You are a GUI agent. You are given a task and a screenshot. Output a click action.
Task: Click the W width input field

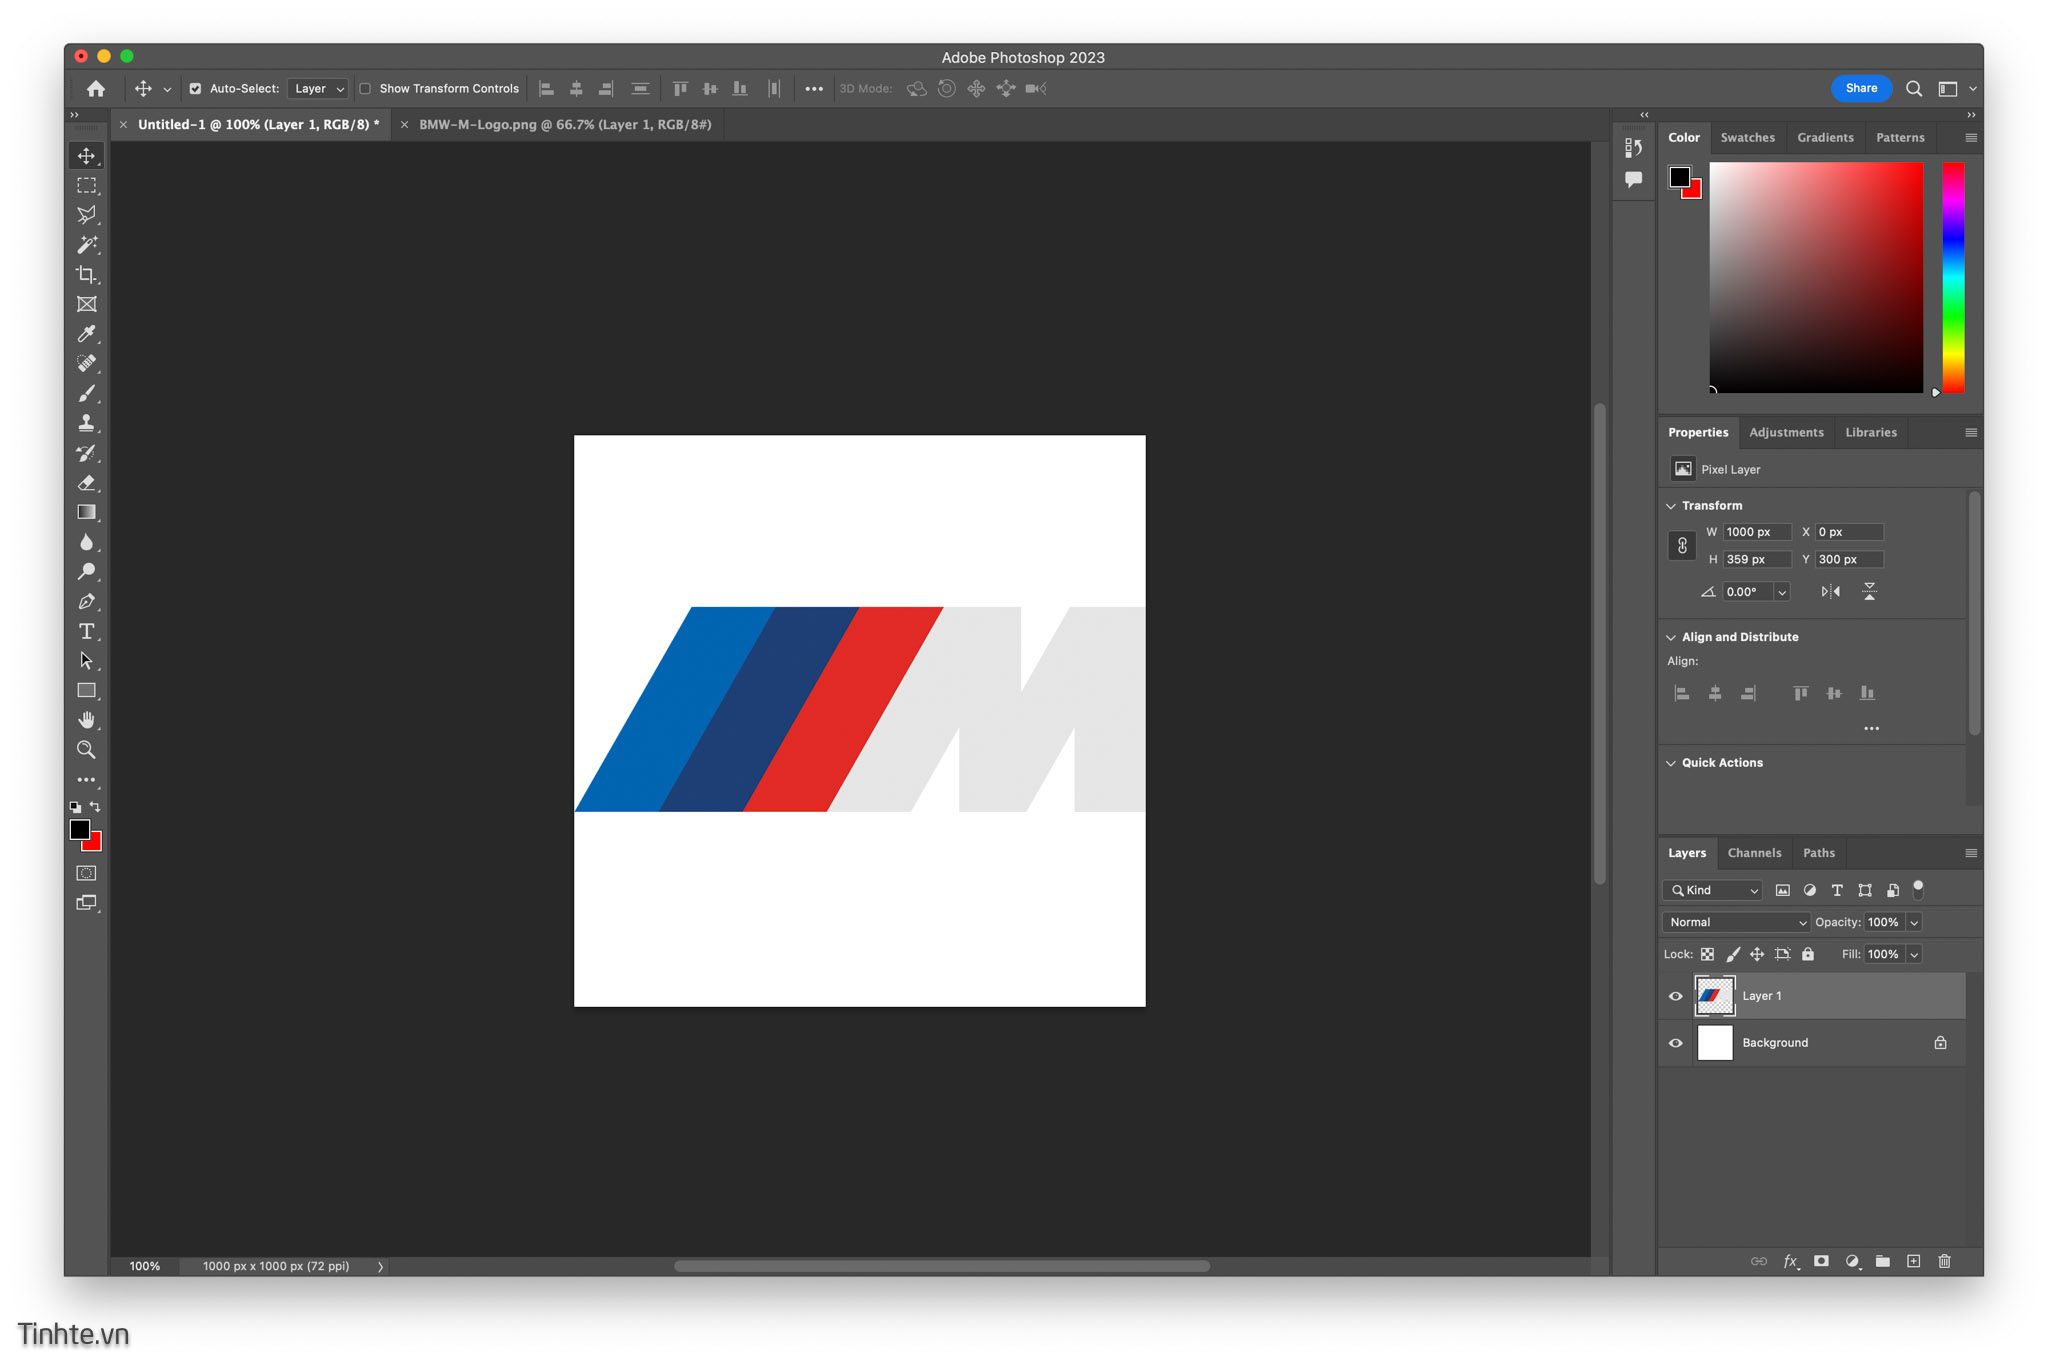click(x=1756, y=532)
